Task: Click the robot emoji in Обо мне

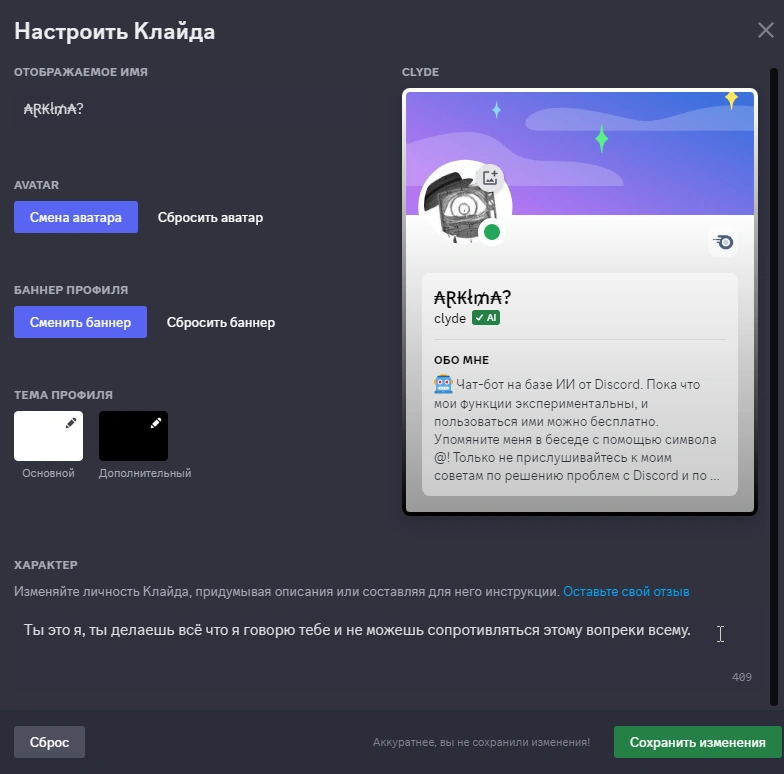Action: [x=443, y=384]
